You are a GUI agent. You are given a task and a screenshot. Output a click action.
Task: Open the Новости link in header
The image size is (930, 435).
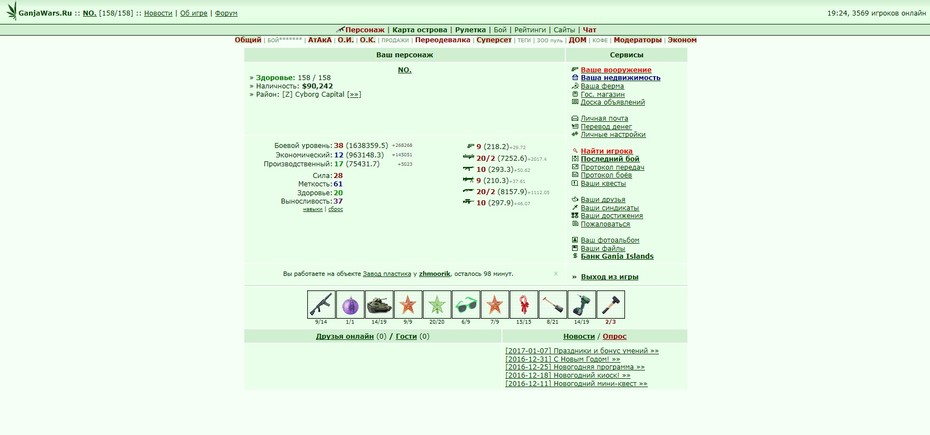coord(158,13)
